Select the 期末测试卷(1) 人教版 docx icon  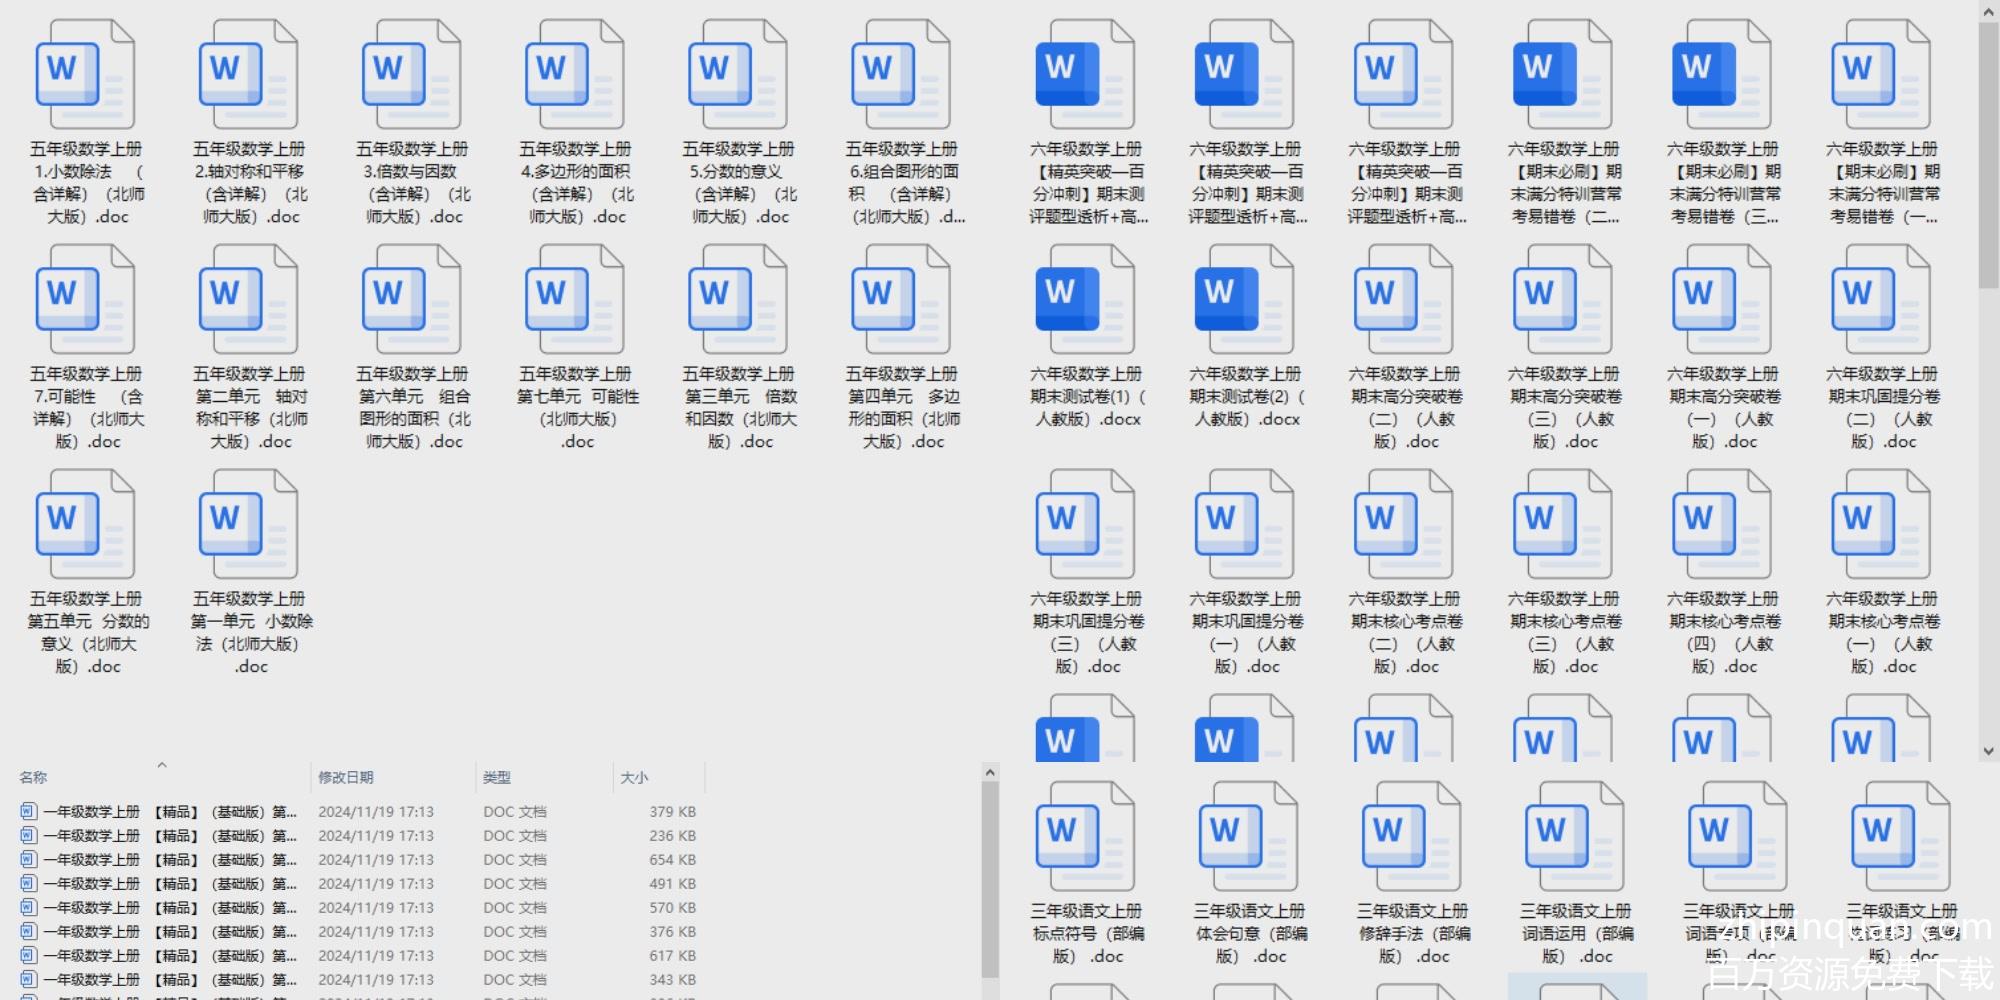tap(1085, 300)
